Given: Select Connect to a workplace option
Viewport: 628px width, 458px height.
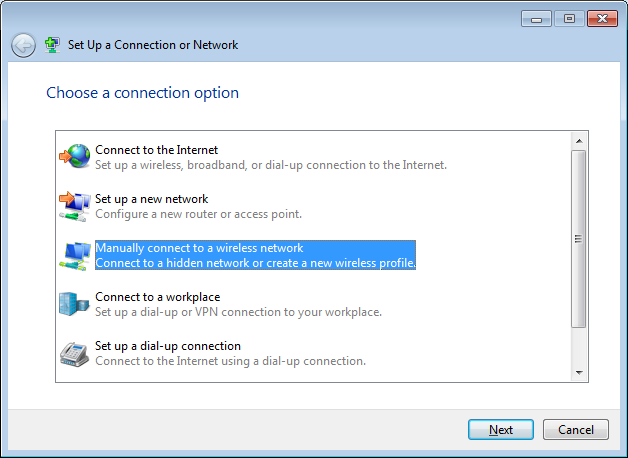Looking at the screenshot, I should coord(238,304).
